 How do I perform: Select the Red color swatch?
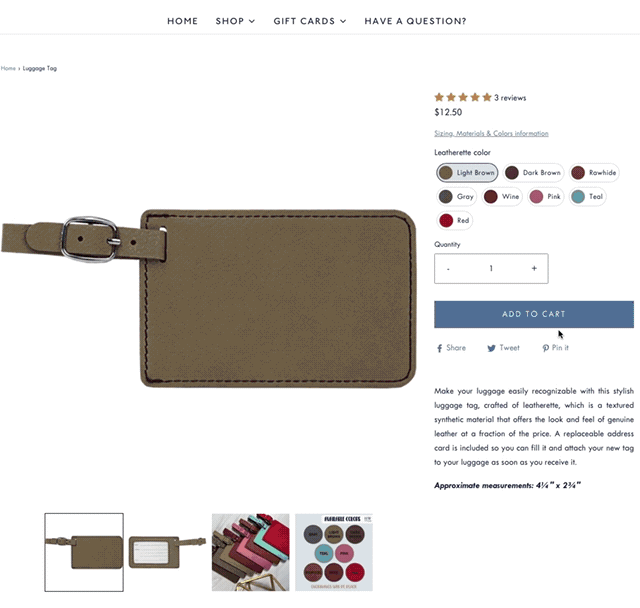[454, 220]
